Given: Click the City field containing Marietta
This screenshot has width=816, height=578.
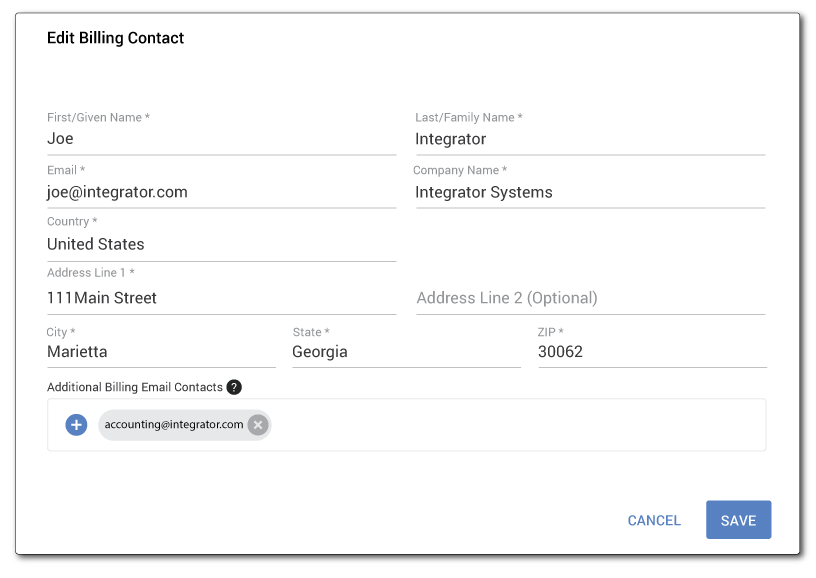Looking at the screenshot, I should pos(160,352).
